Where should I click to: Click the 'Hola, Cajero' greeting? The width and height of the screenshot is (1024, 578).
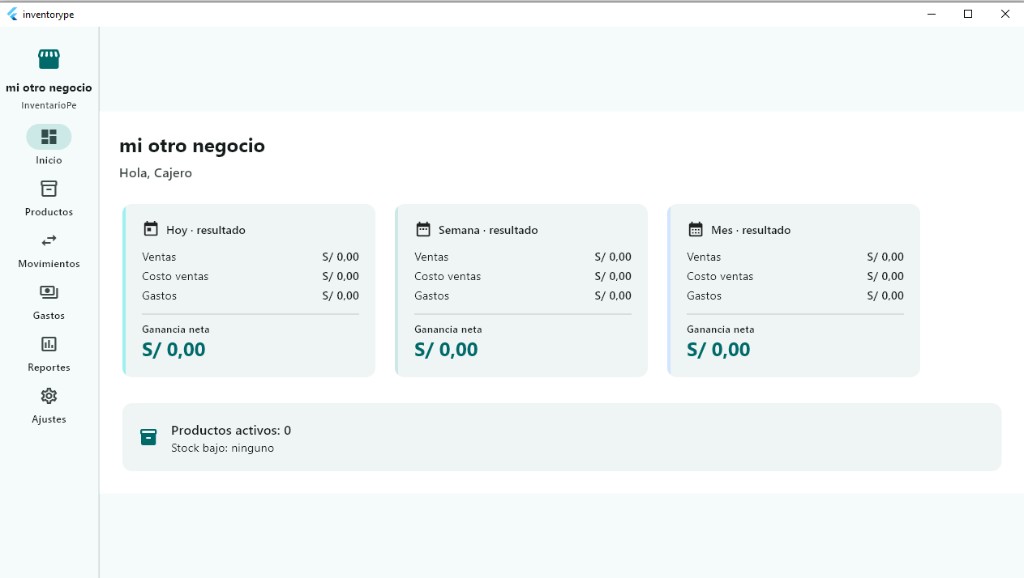tap(155, 173)
